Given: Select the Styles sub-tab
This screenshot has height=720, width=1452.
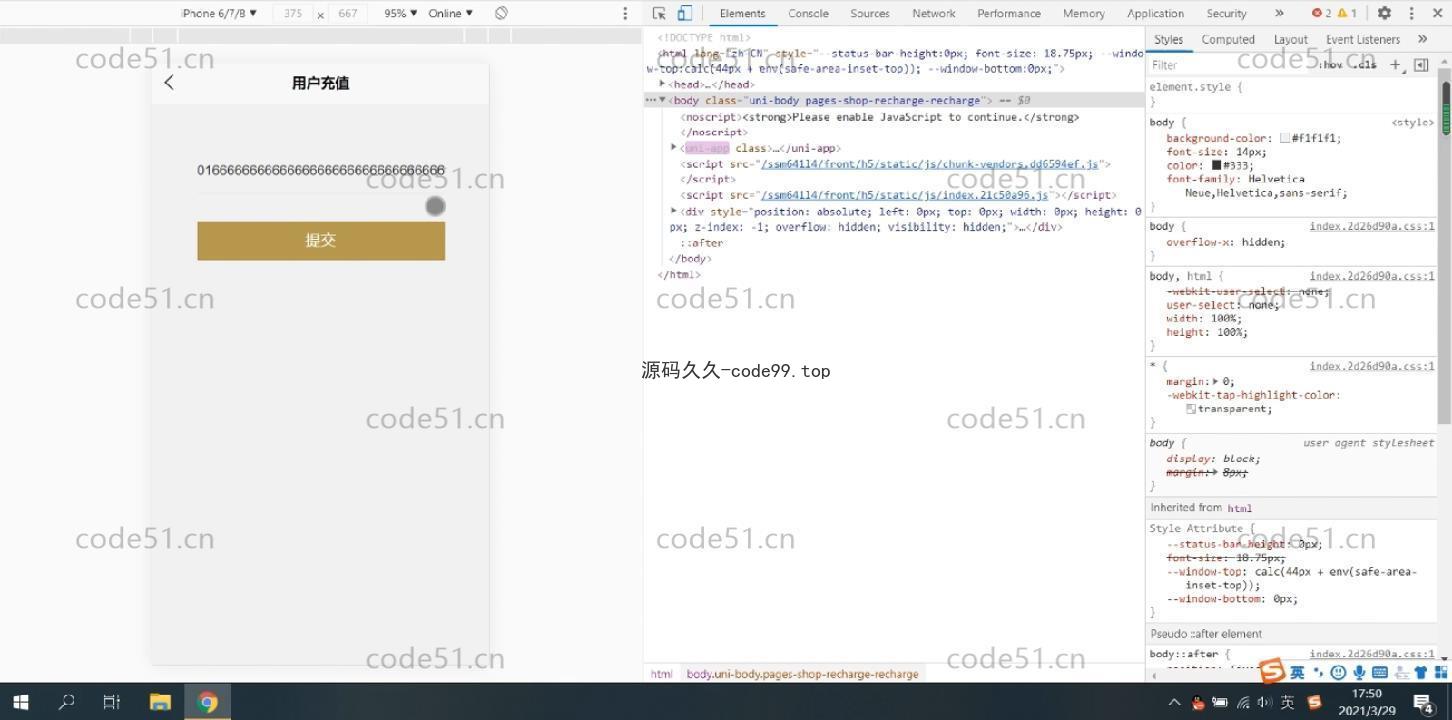Looking at the screenshot, I should coord(1168,40).
